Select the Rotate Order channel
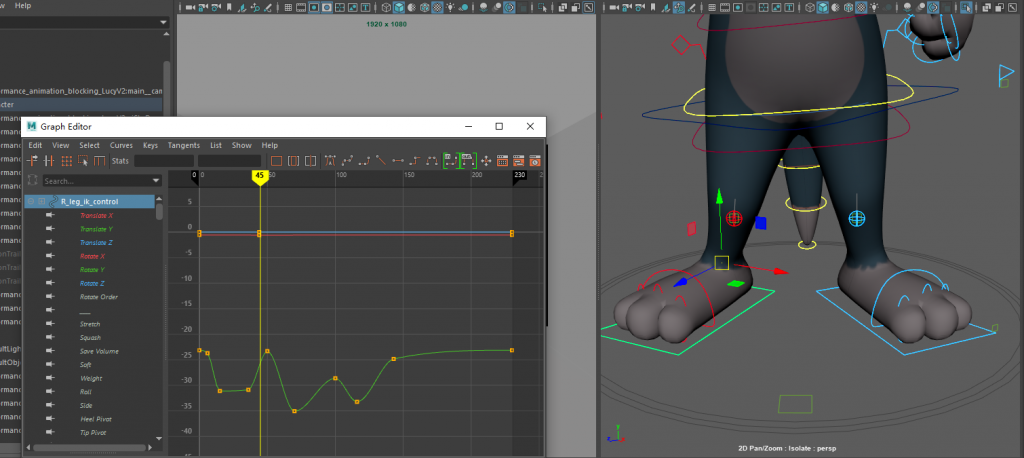 pos(99,297)
